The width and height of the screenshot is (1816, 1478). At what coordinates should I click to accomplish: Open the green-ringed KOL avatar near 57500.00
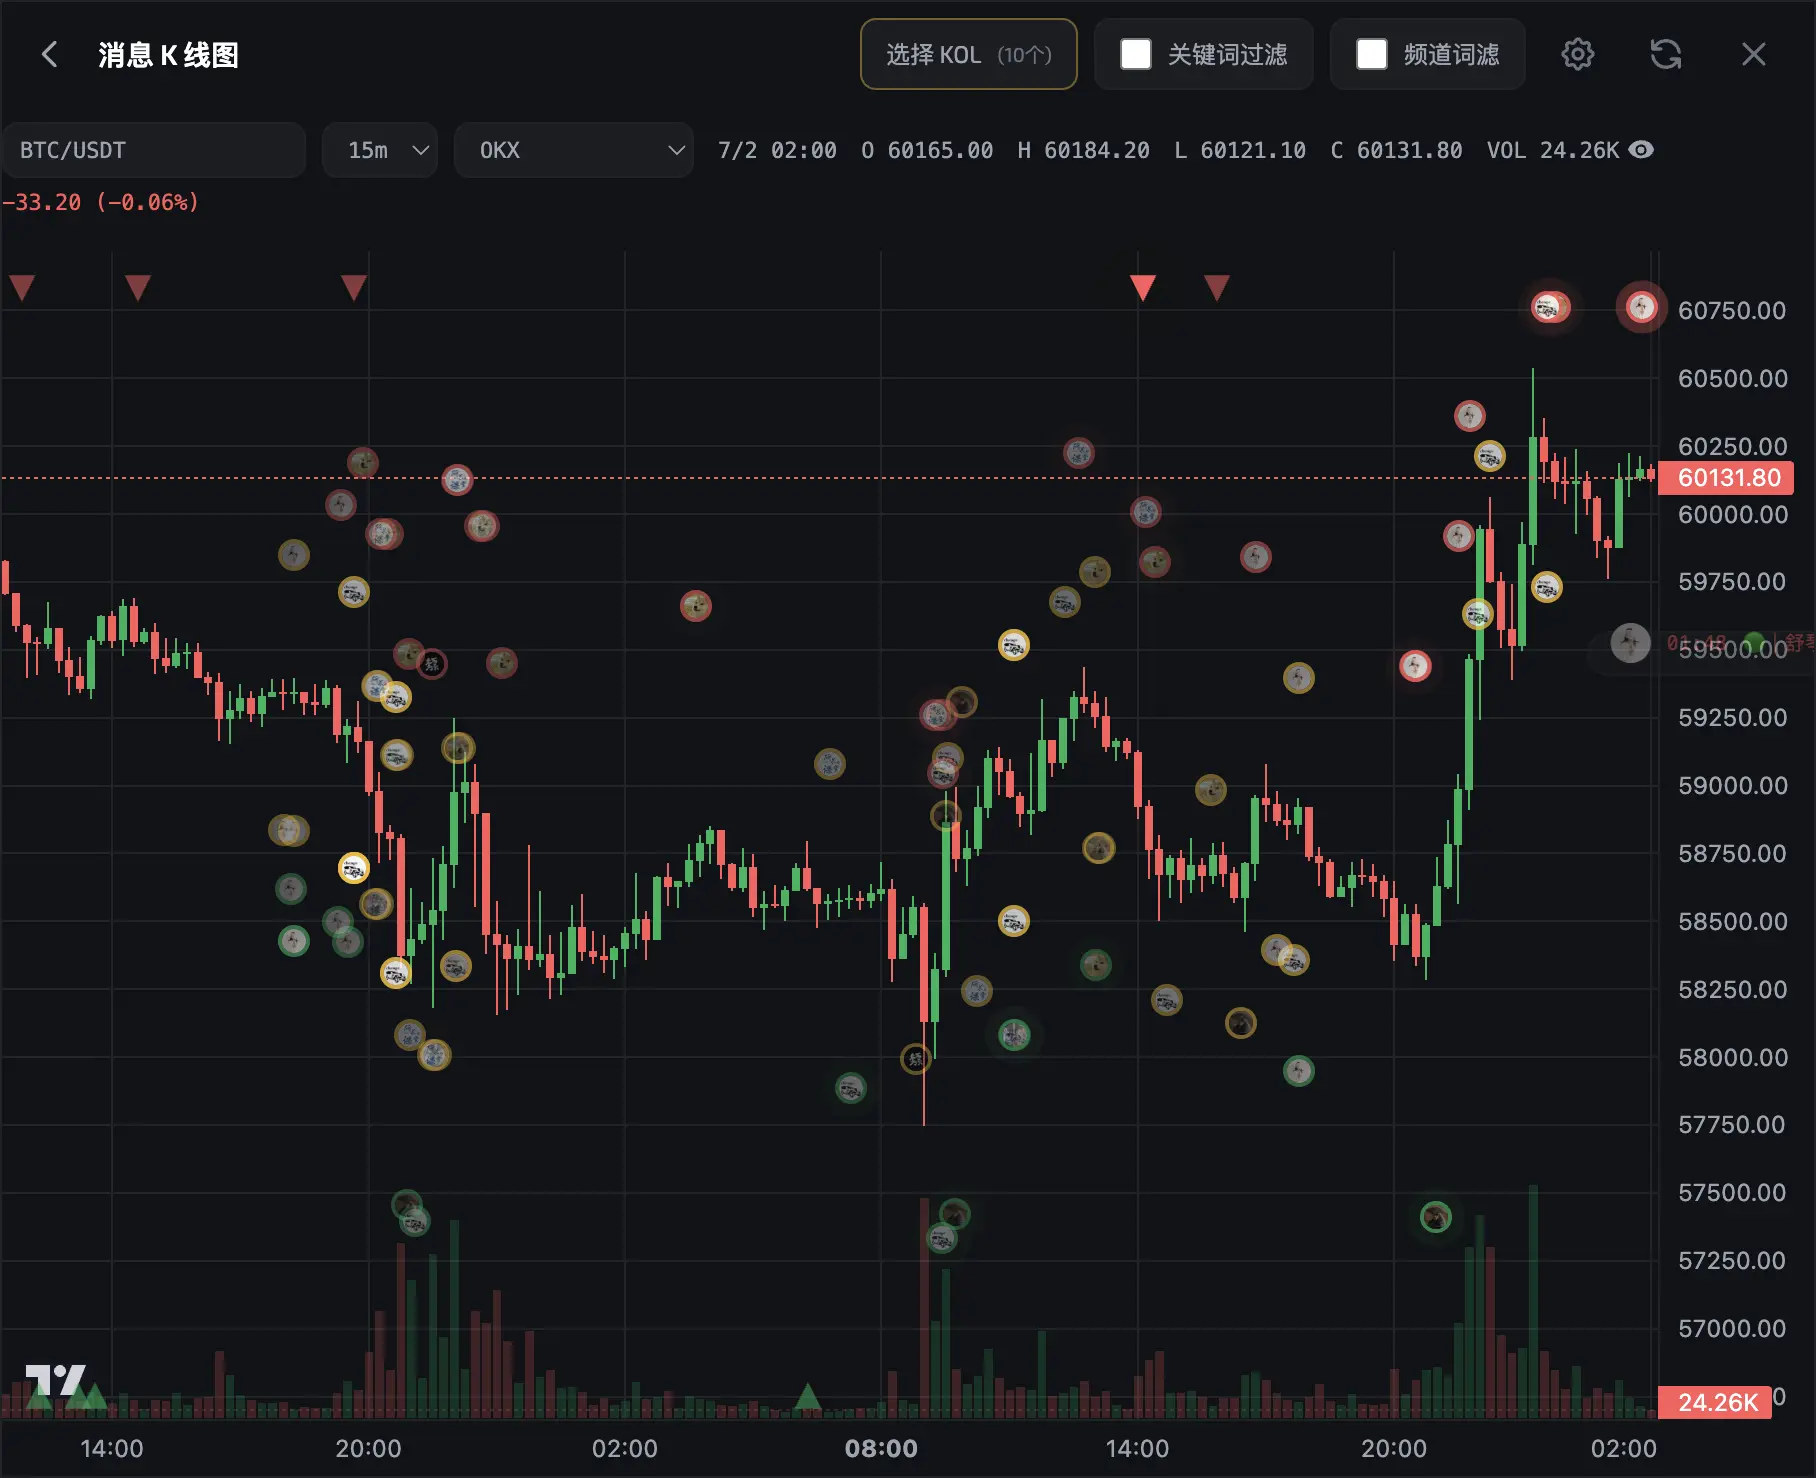coord(1436,1217)
